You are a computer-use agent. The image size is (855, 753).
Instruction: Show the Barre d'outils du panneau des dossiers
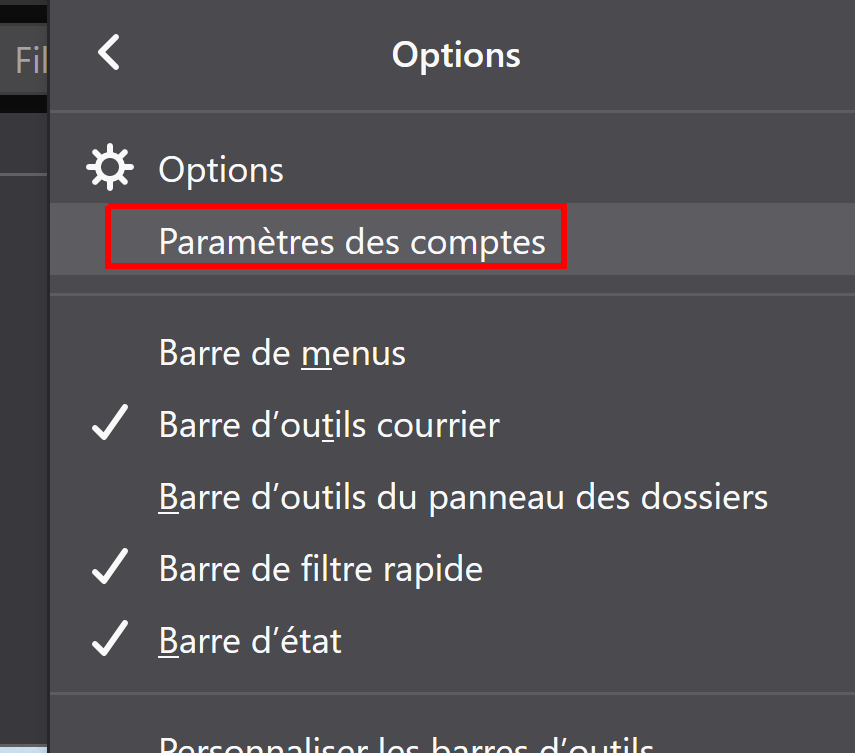462,497
